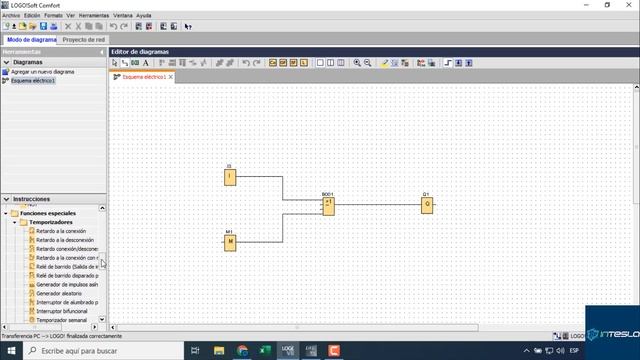Open the Formato menu
Image resolution: width=640 pixels, height=360 pixels.
[x=53, y=16]
